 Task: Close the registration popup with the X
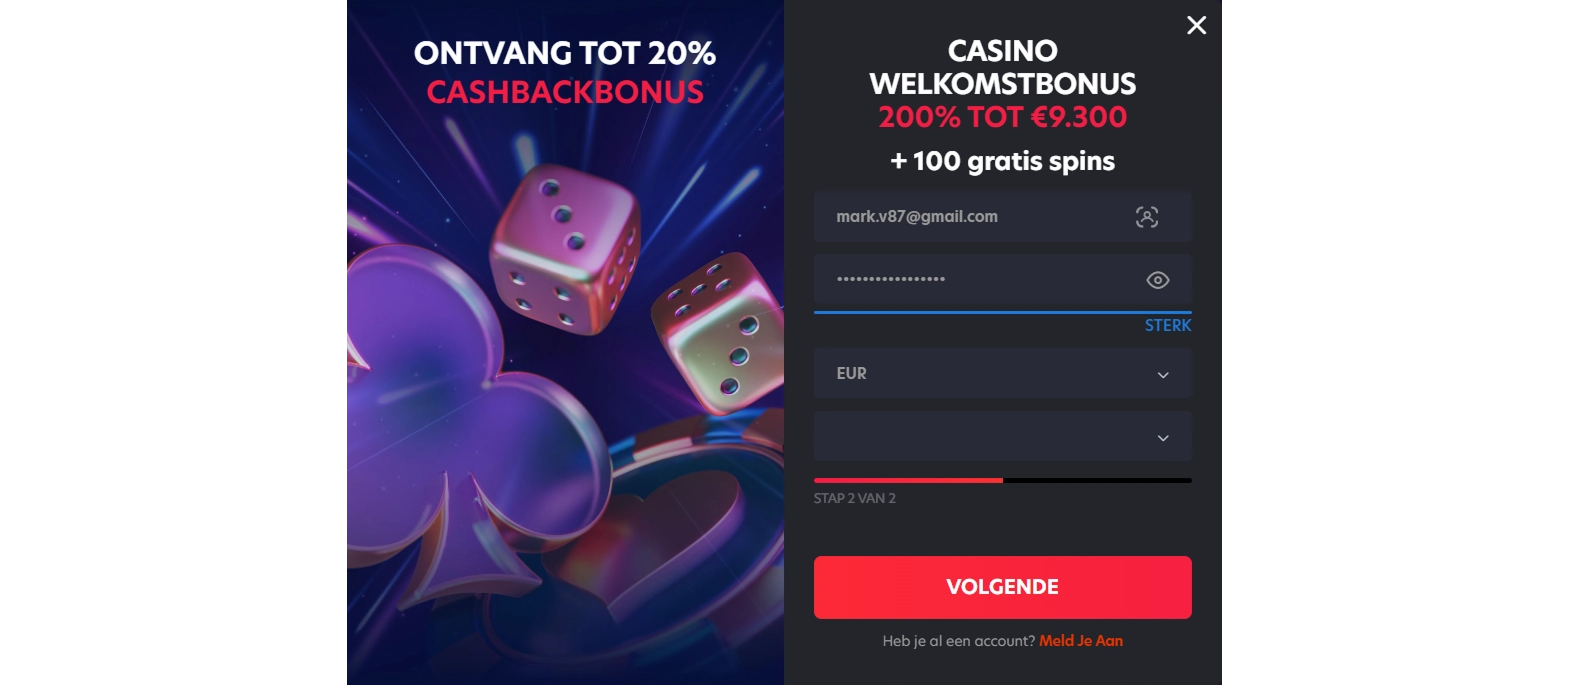click(x=1196, y=25)
